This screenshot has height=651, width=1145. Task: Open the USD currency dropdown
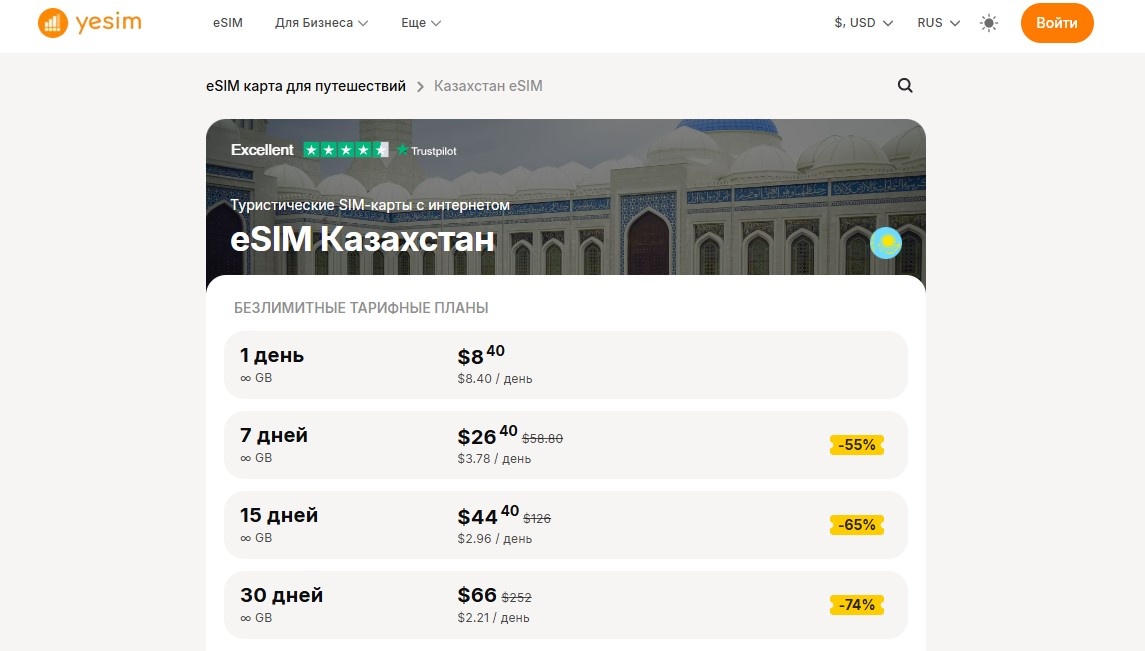coord(862,21)
